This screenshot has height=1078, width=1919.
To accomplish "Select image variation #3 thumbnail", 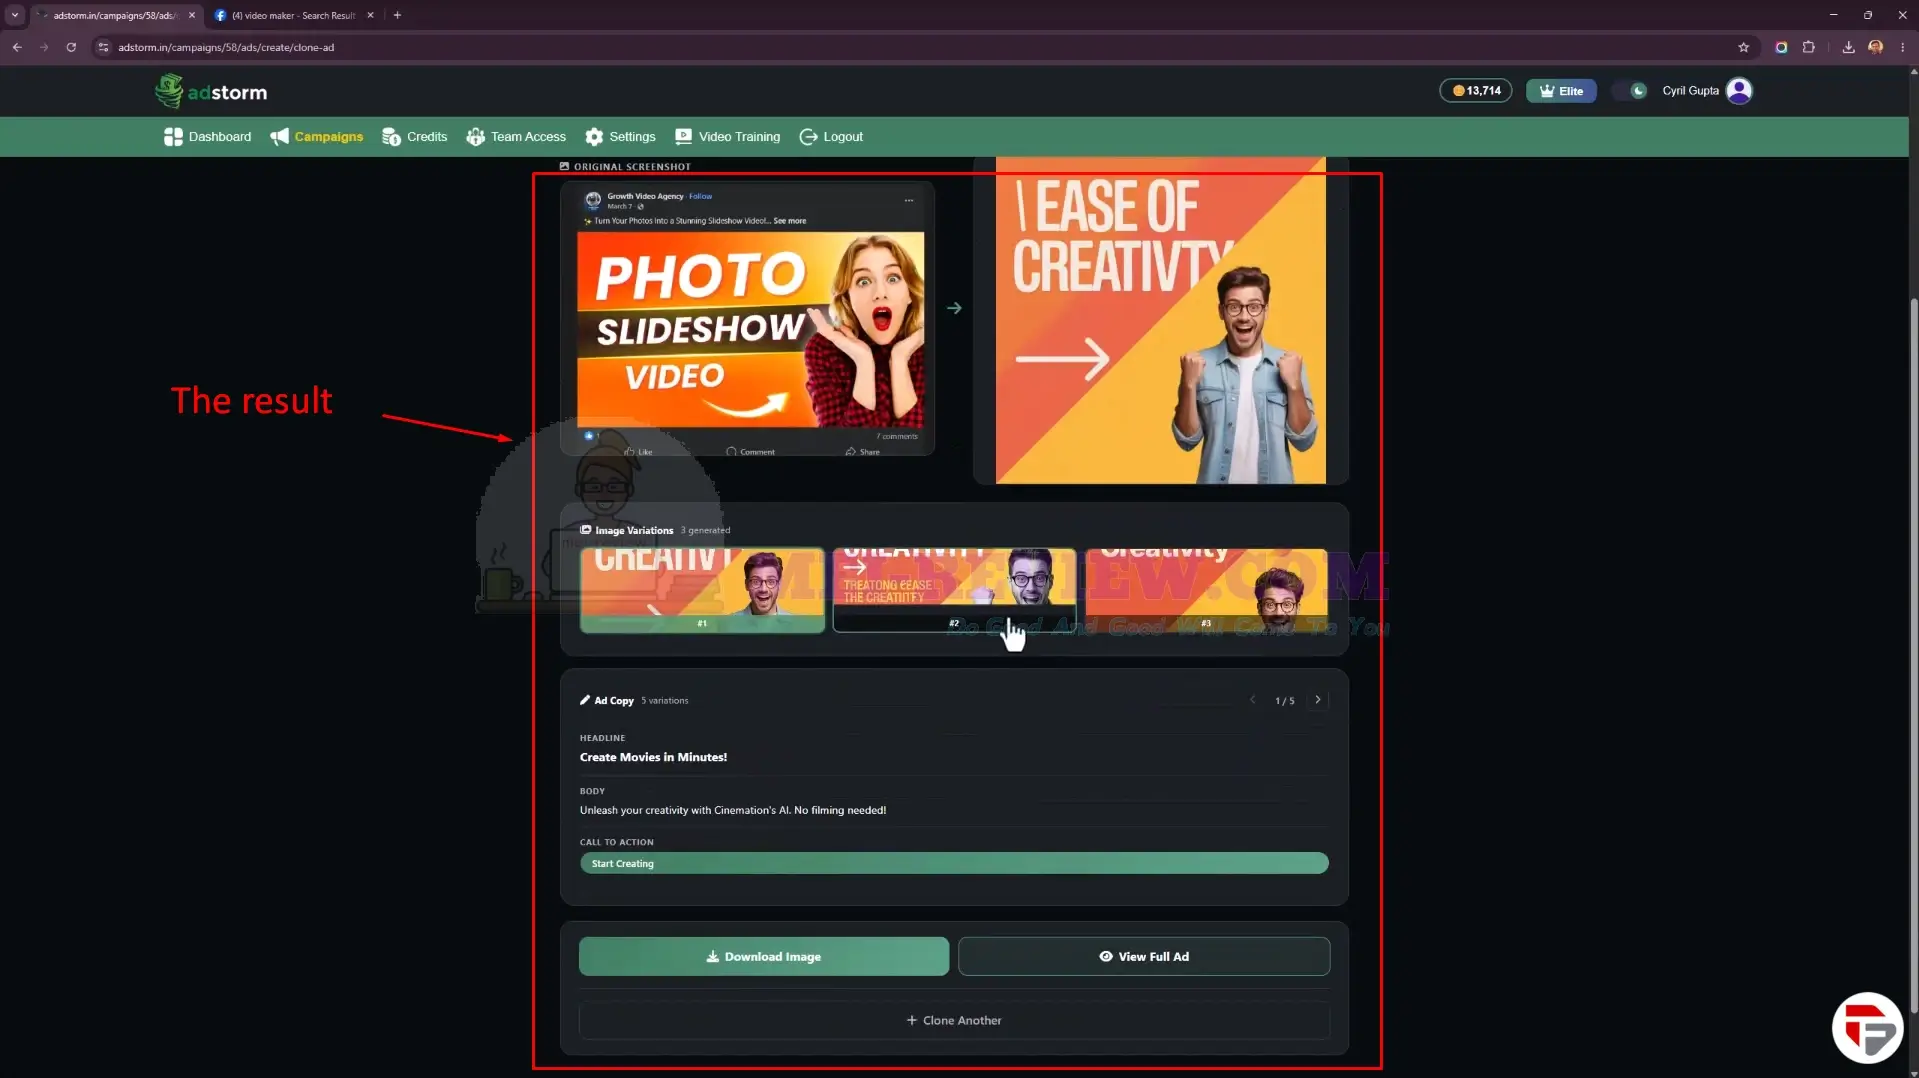I will (1206, 590).
